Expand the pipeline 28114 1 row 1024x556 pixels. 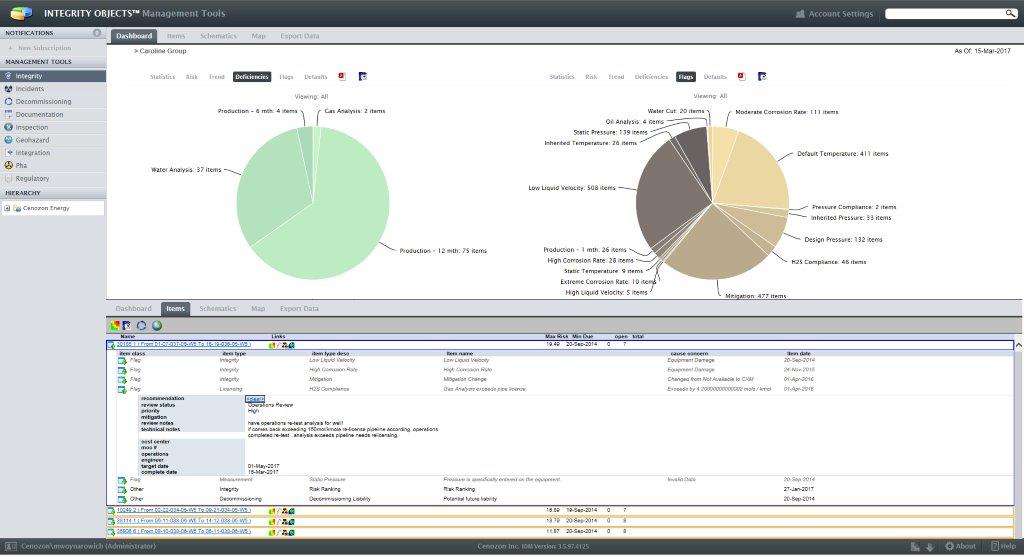tap(111, 521)
